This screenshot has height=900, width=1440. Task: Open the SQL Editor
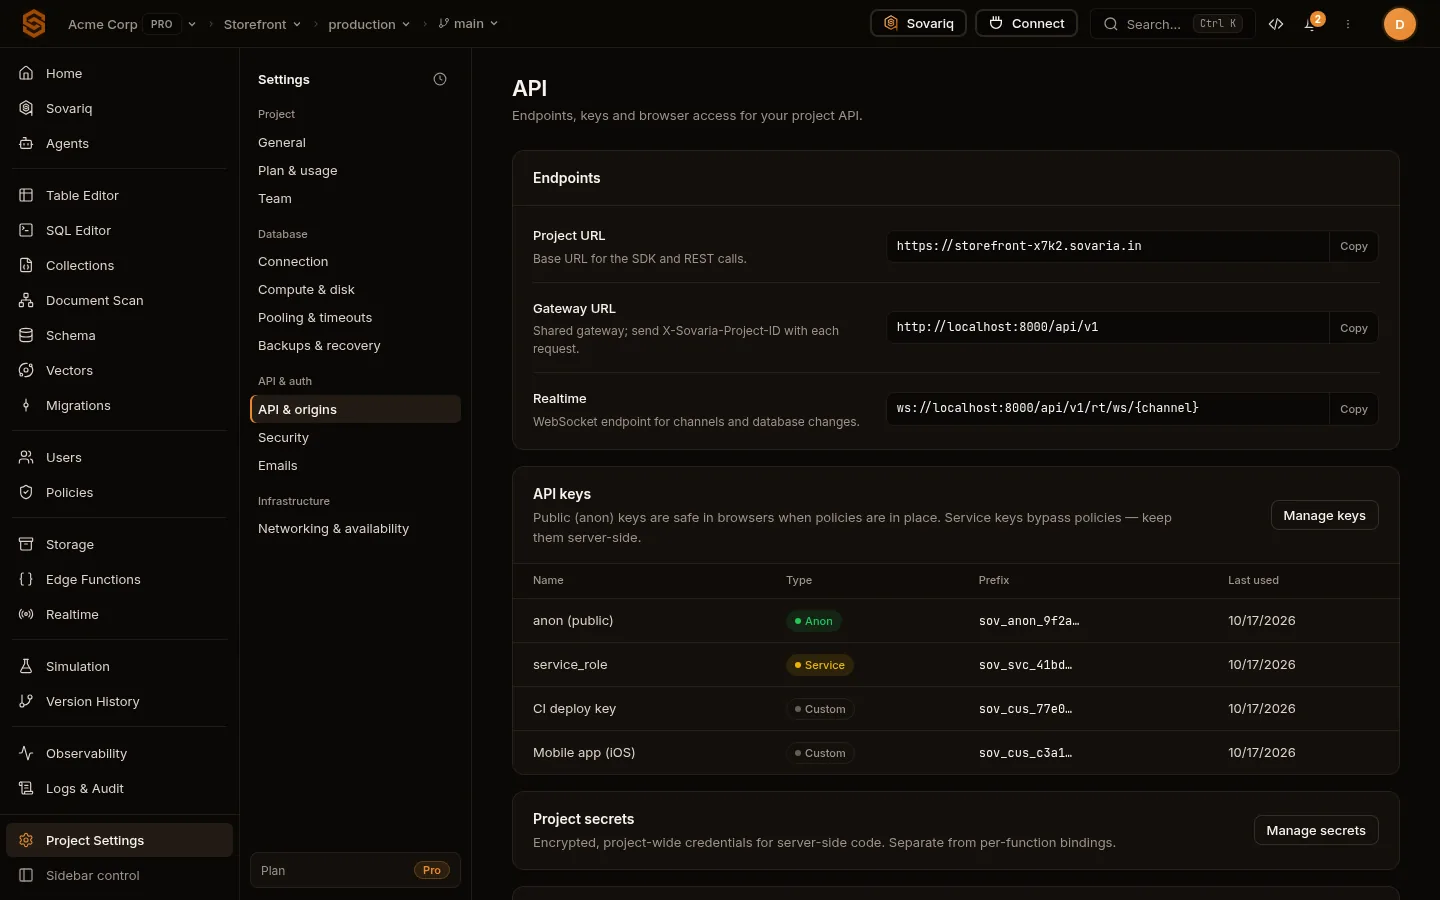click(x=120, y=230)
